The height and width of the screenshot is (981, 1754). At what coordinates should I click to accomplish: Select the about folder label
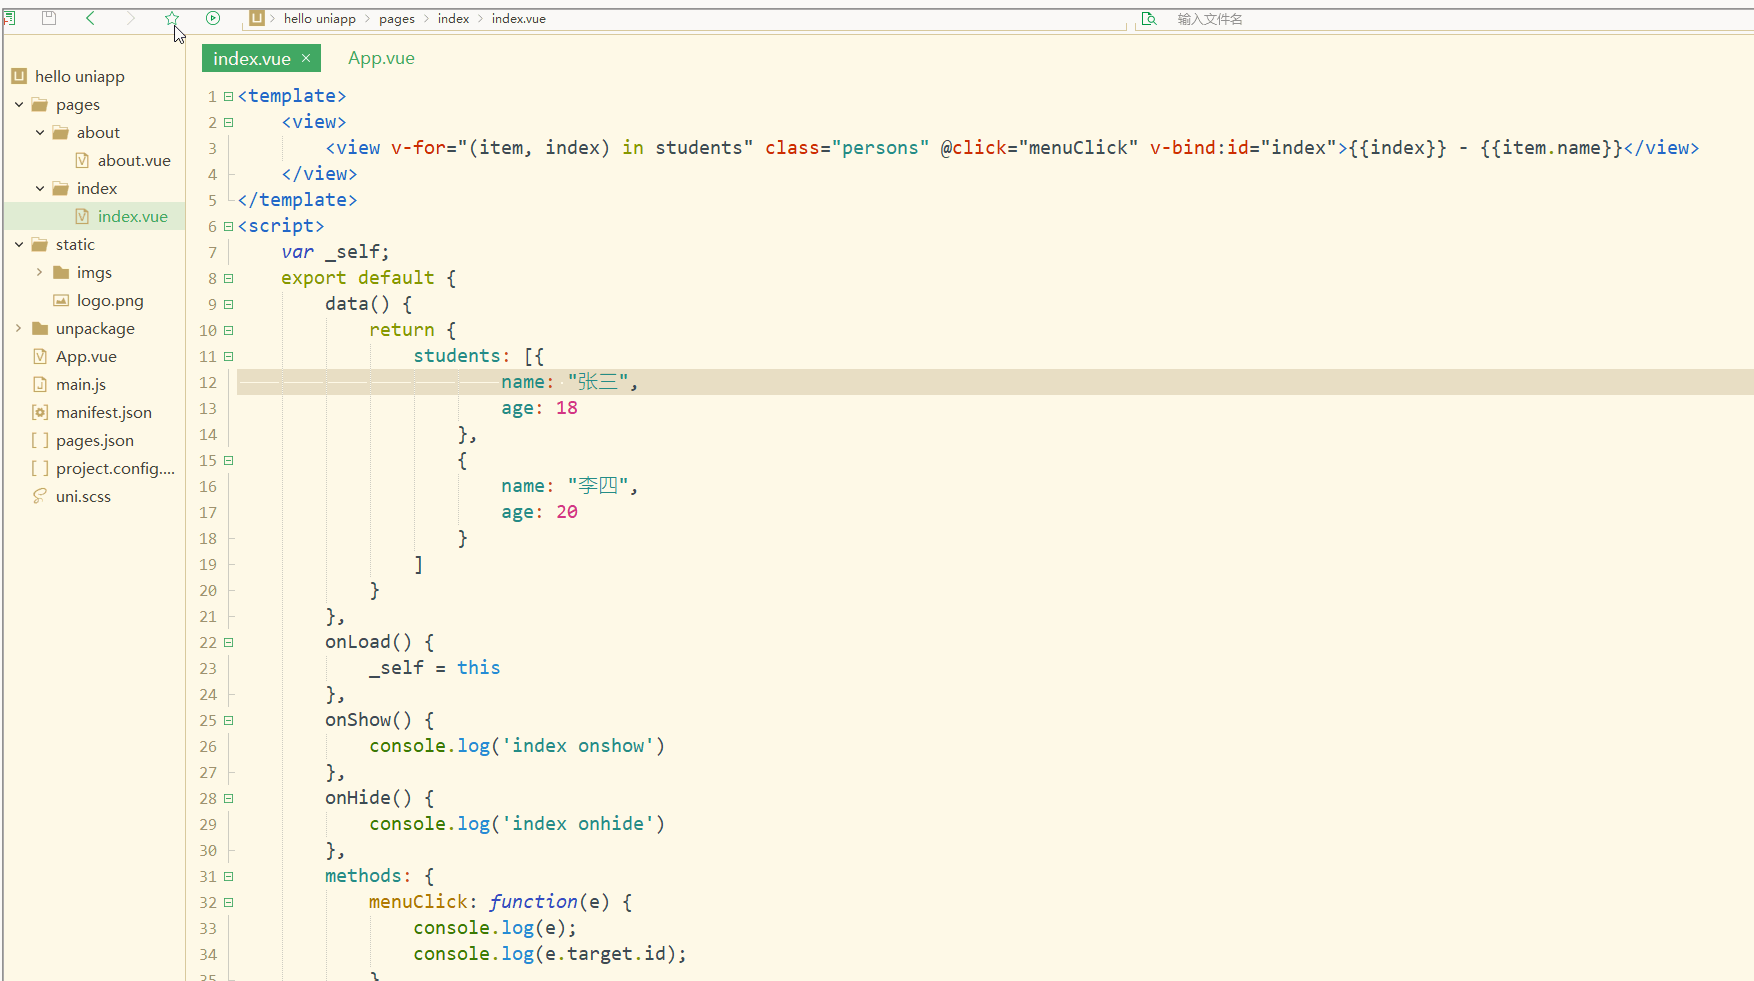[98, 132]
